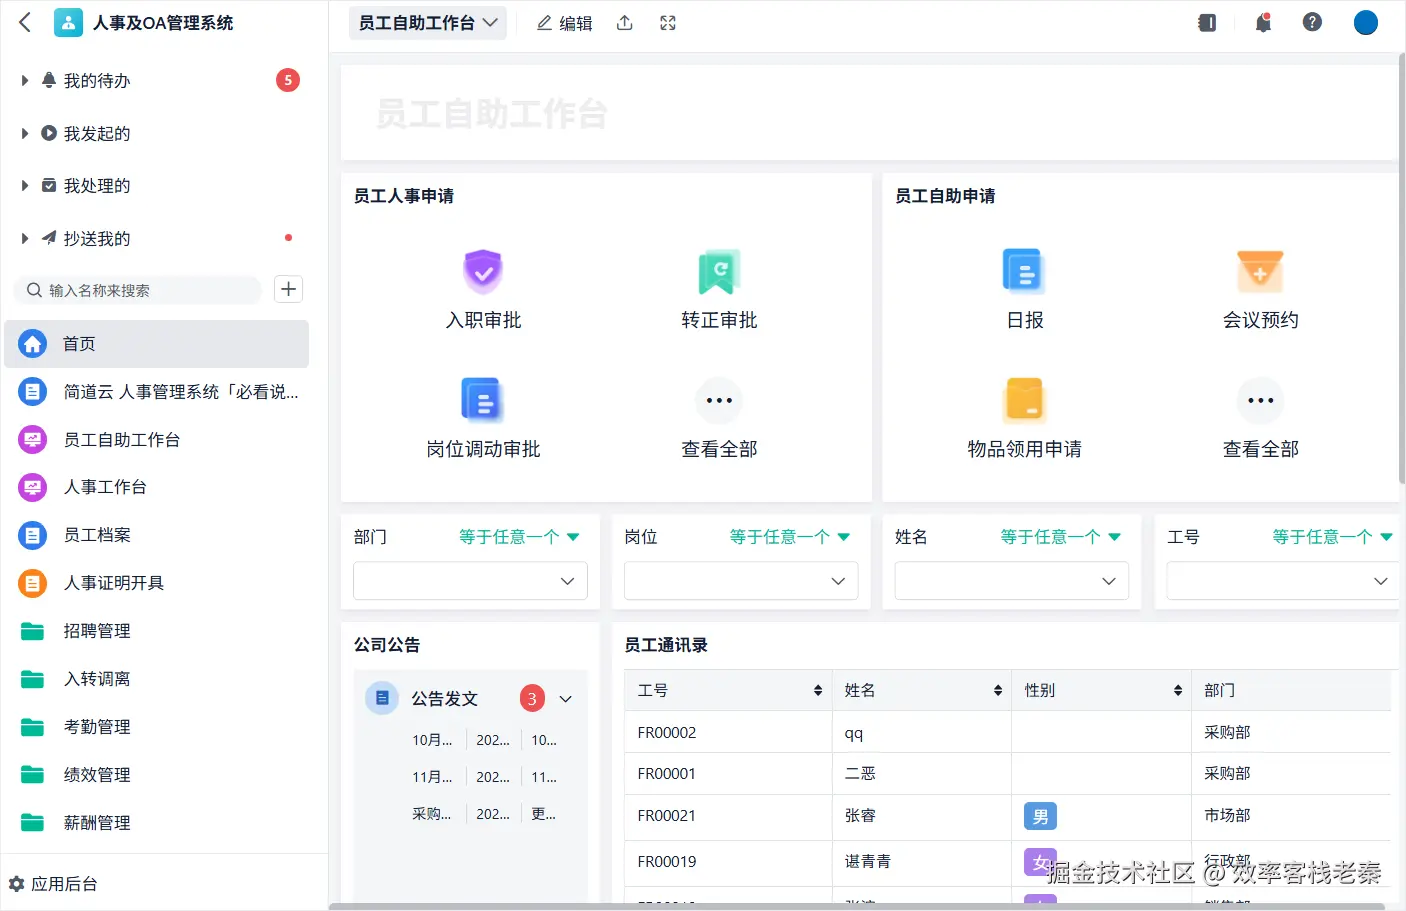Open the notification bell in top bar
This screenshot has height=911, width=1406.
[1263, 22]
